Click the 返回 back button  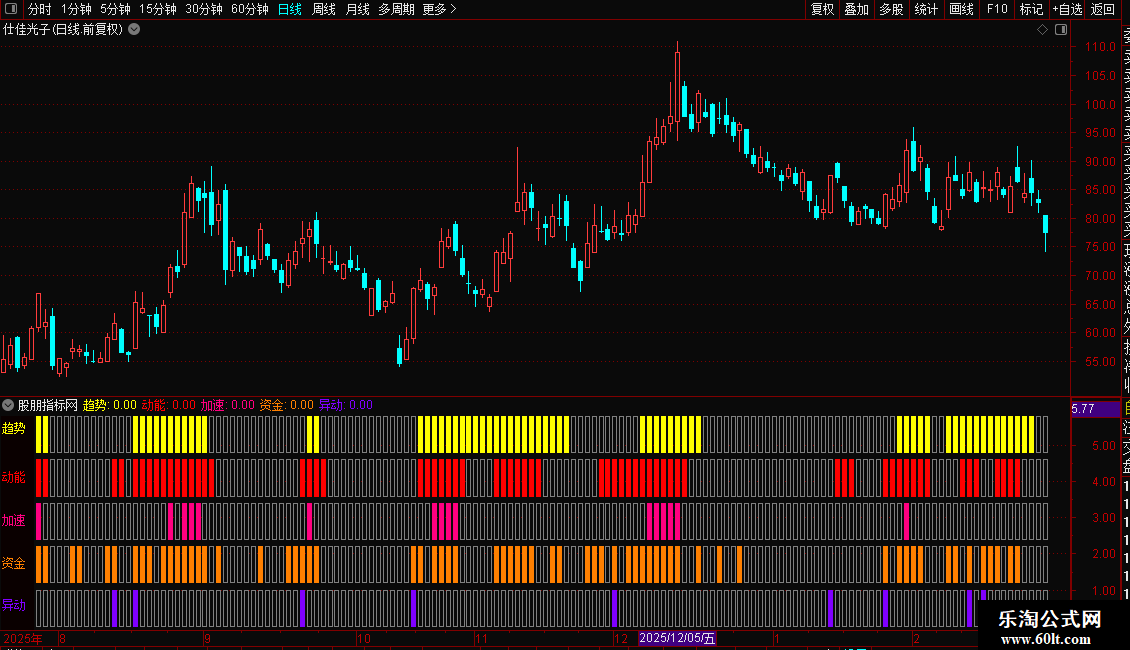1103,9
